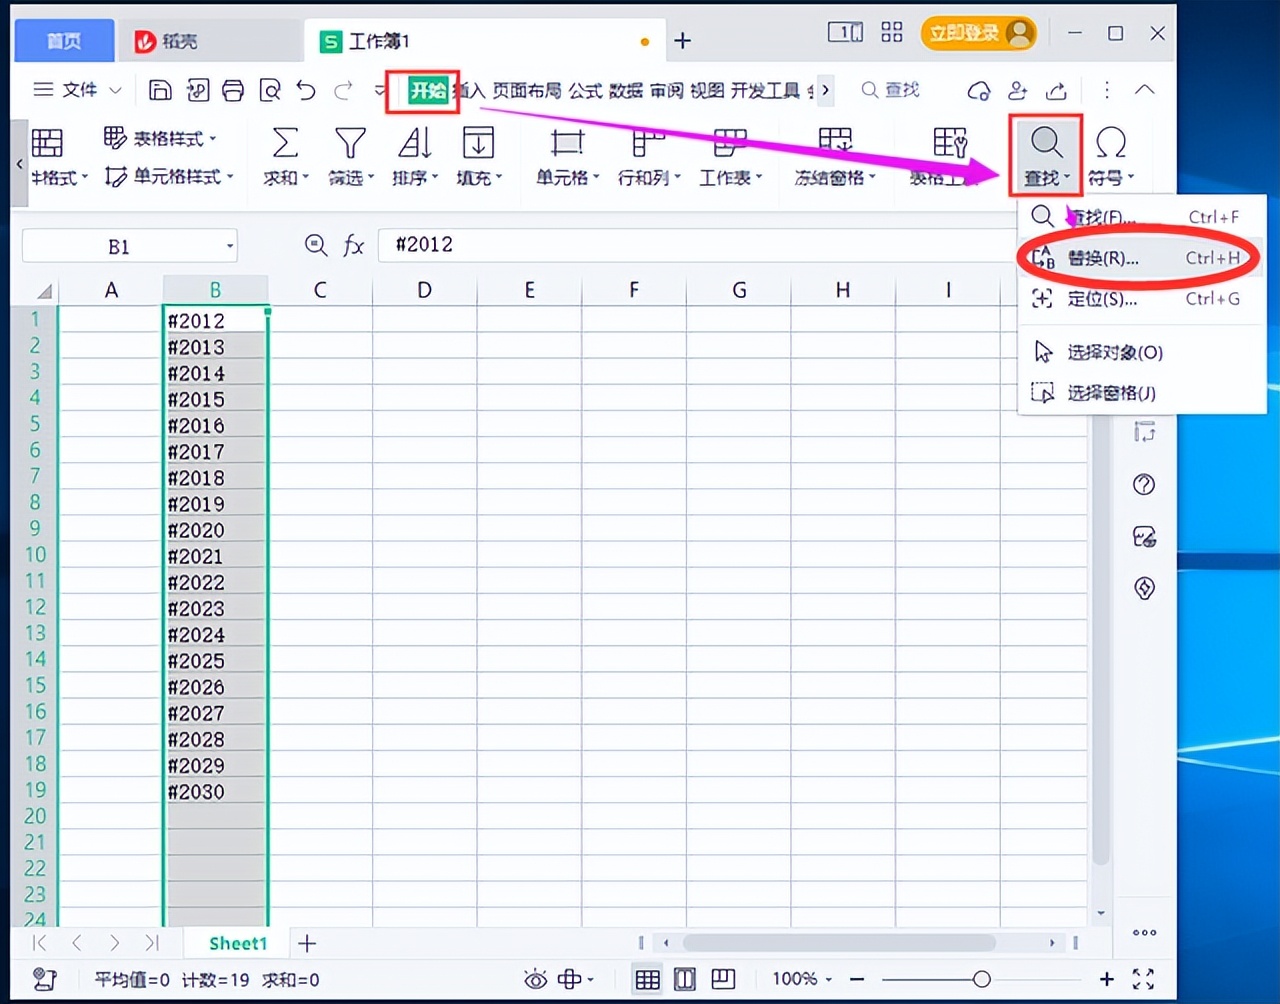The image size is (1280, 1004).
Task: Expand the 单元格 dropdown arrow
Action: click(x=594, y=178)
